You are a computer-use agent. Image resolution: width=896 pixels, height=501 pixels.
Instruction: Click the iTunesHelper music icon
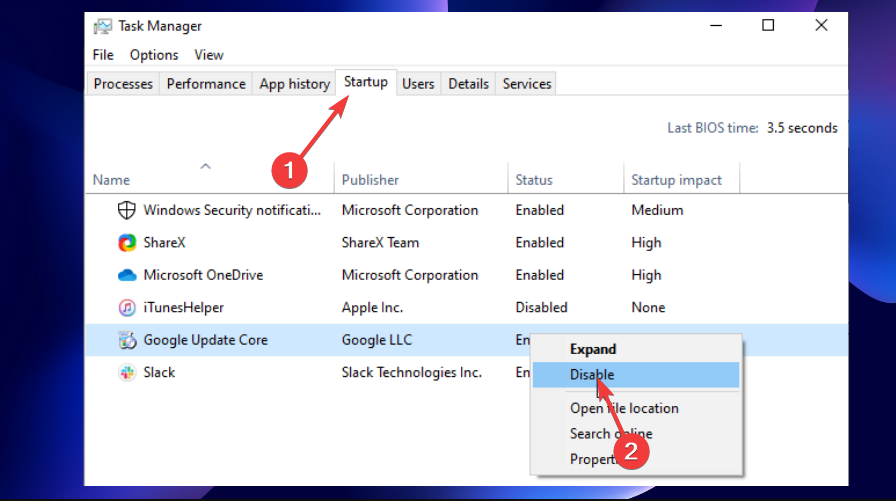(127, 308)
